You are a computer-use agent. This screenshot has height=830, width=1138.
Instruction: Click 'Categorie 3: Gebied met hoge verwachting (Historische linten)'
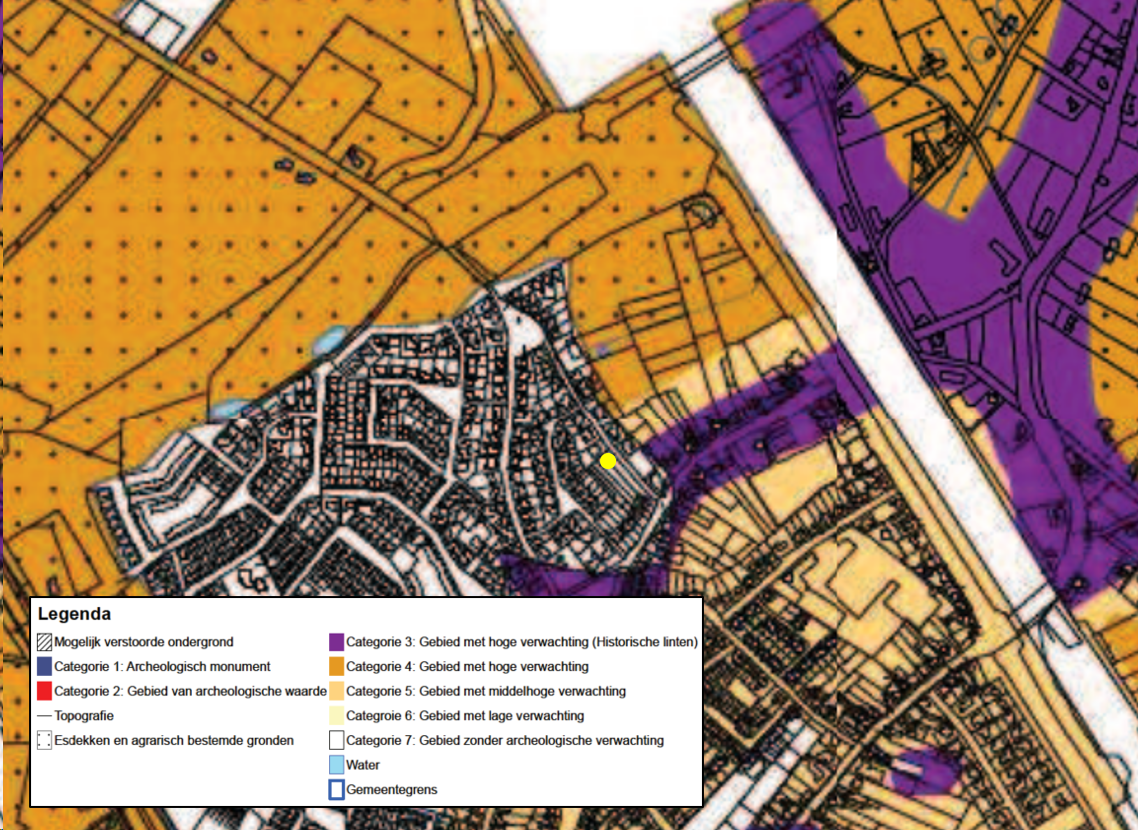tap(522, 642)
